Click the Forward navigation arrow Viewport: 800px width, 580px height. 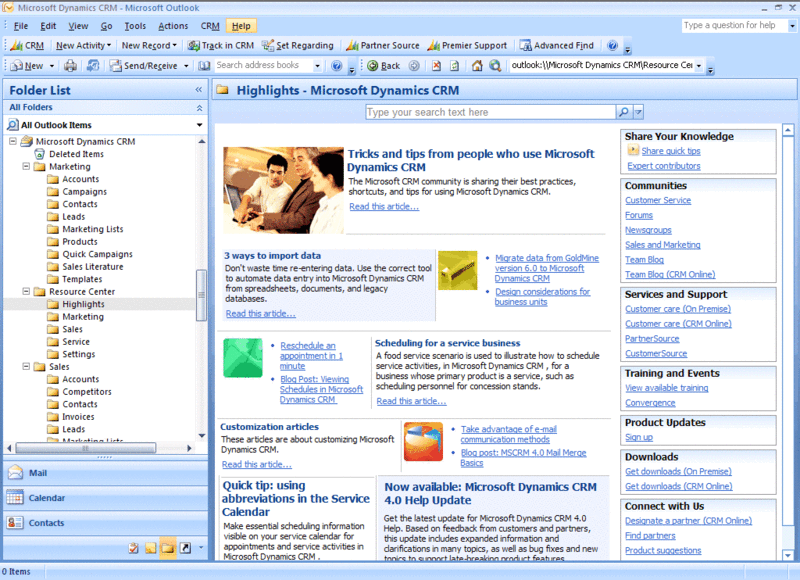(414, 65)
